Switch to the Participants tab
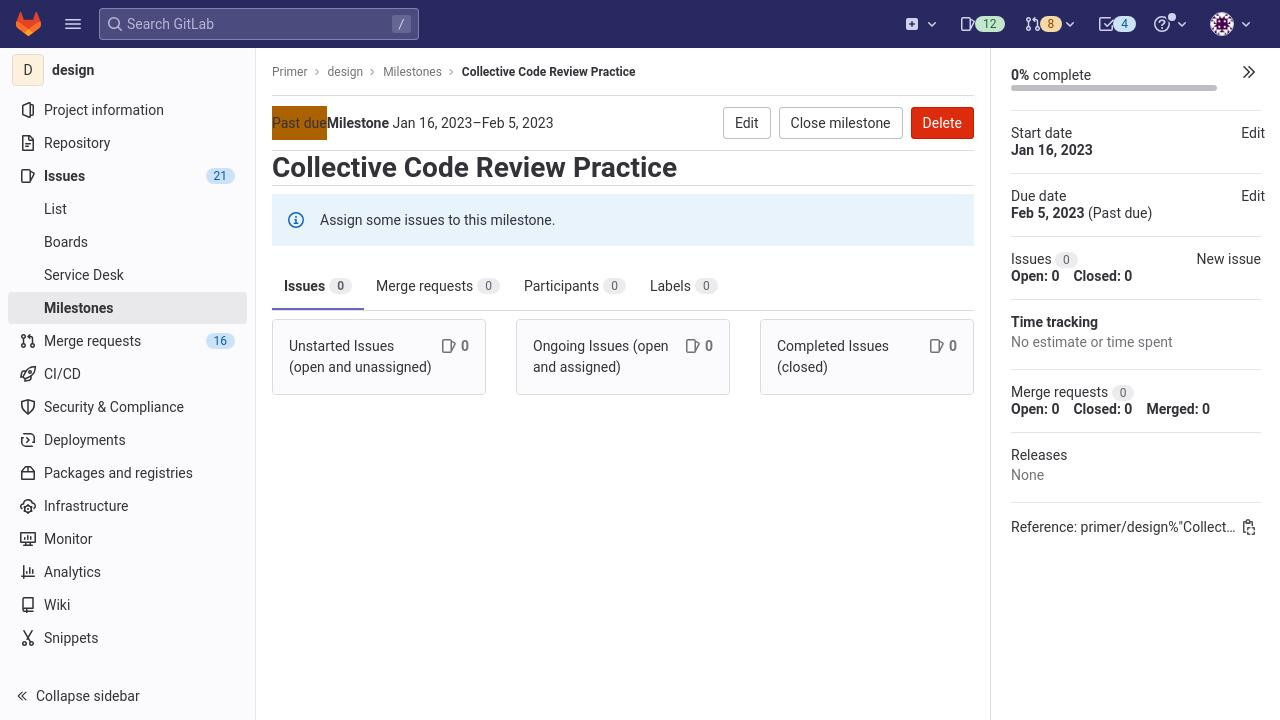The height and width of the screenshot is (720, 1280). 574,286
